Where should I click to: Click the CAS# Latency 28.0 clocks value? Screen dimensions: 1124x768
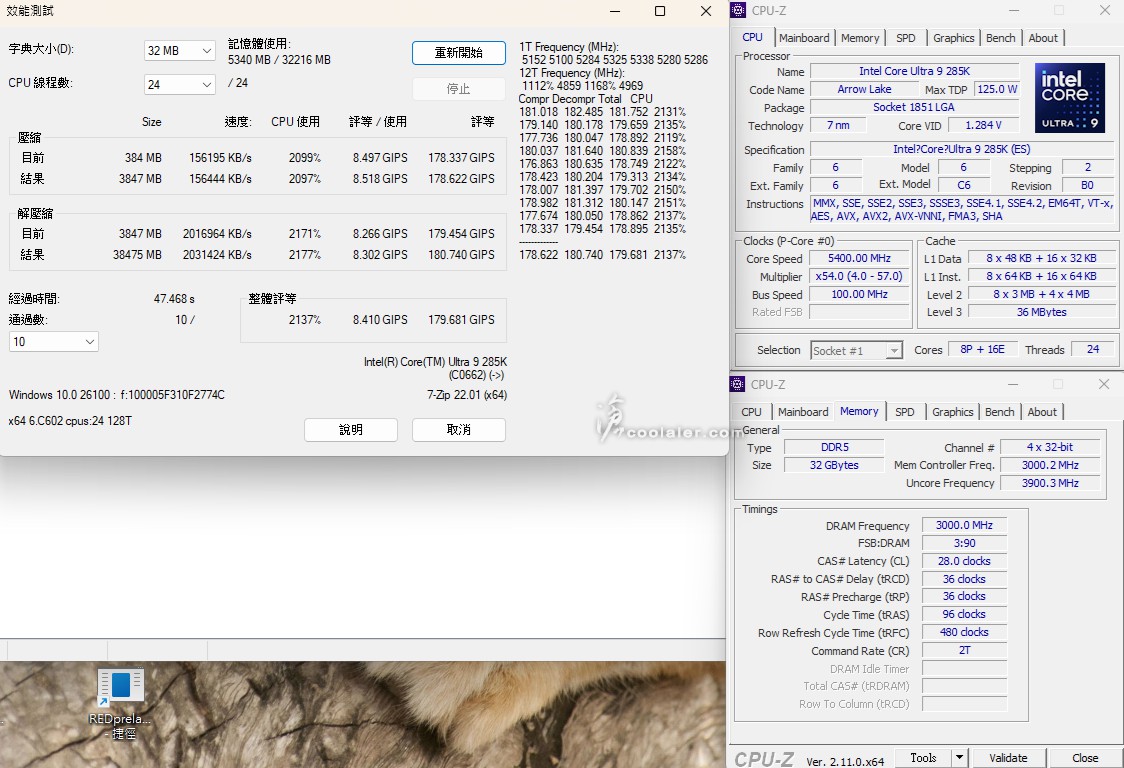pyautogui.click(x=964, y=561)
